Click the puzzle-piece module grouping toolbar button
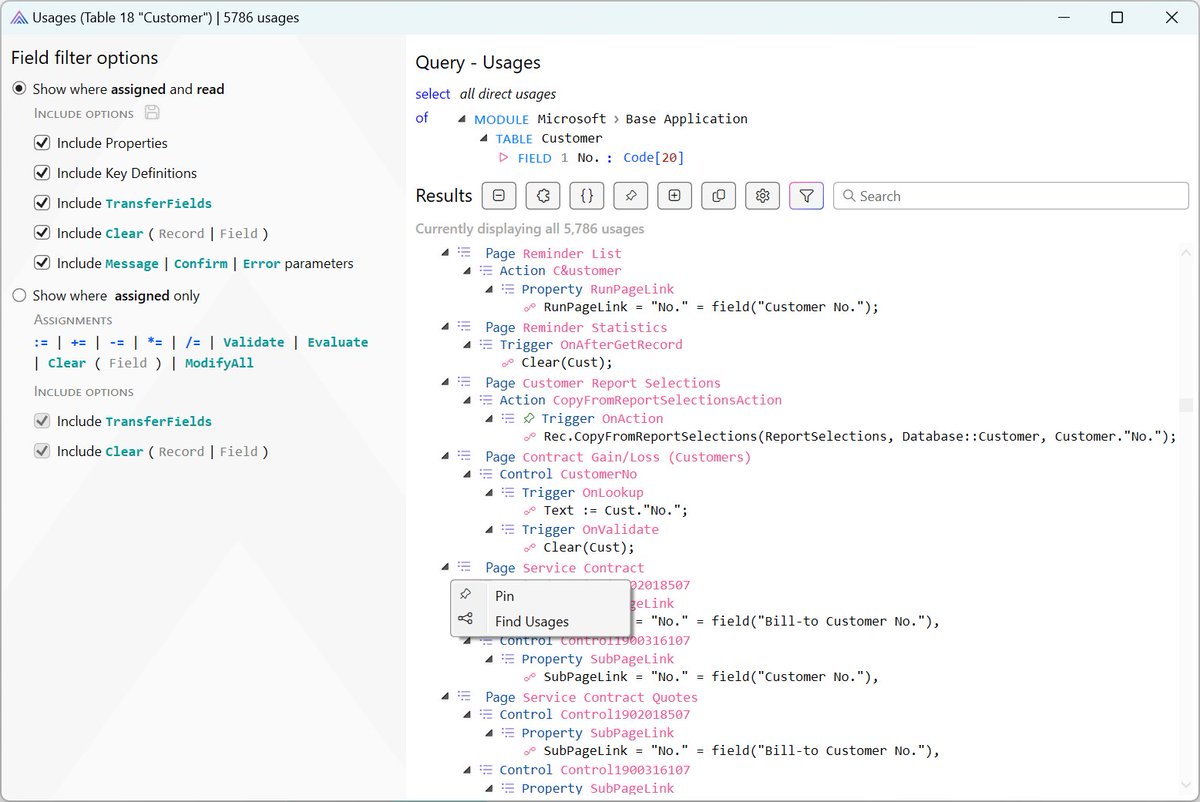This screenshot has width=1200, height=802. [543, 196]
